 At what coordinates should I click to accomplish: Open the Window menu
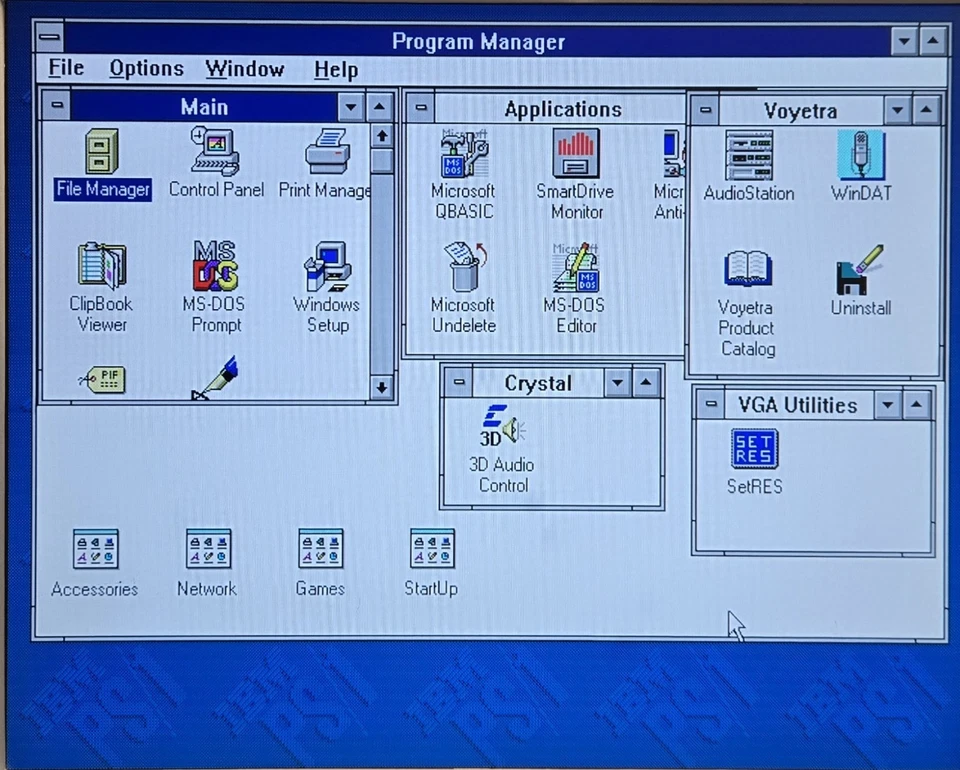click(x=245, y=69)
